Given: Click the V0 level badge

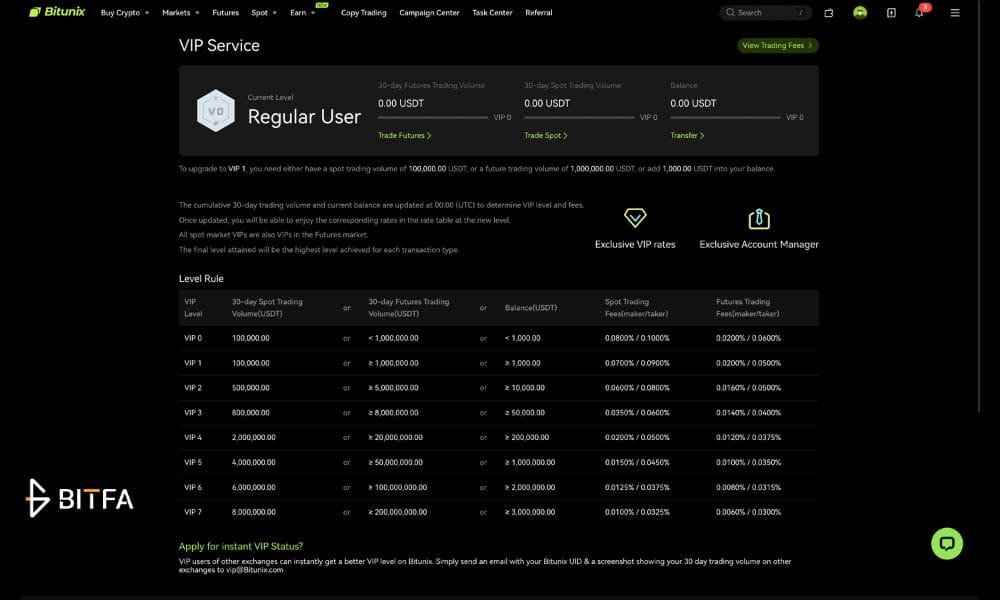Looking at the screenshot, I should 216,111.
